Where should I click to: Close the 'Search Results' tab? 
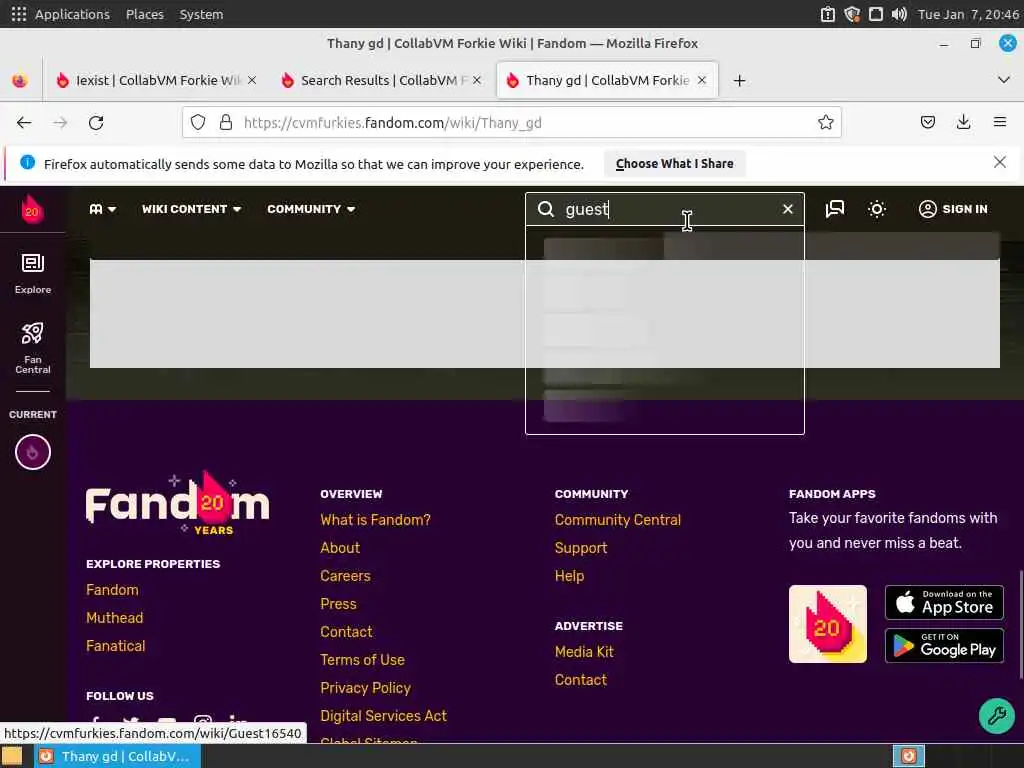477,80
